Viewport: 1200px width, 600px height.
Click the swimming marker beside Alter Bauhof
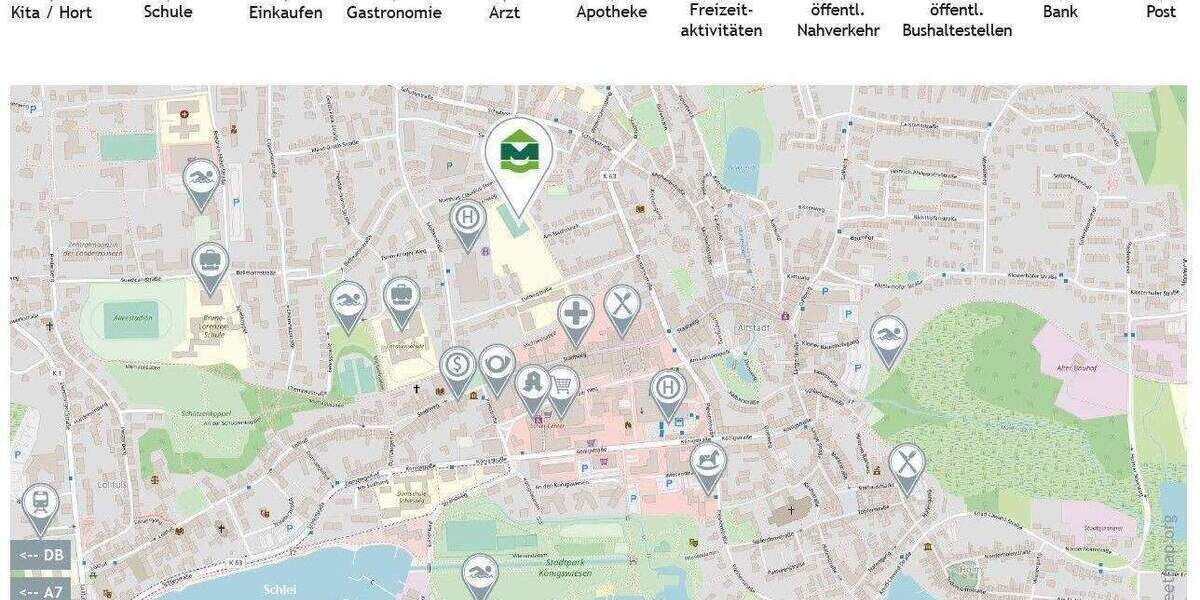point(888,340)
